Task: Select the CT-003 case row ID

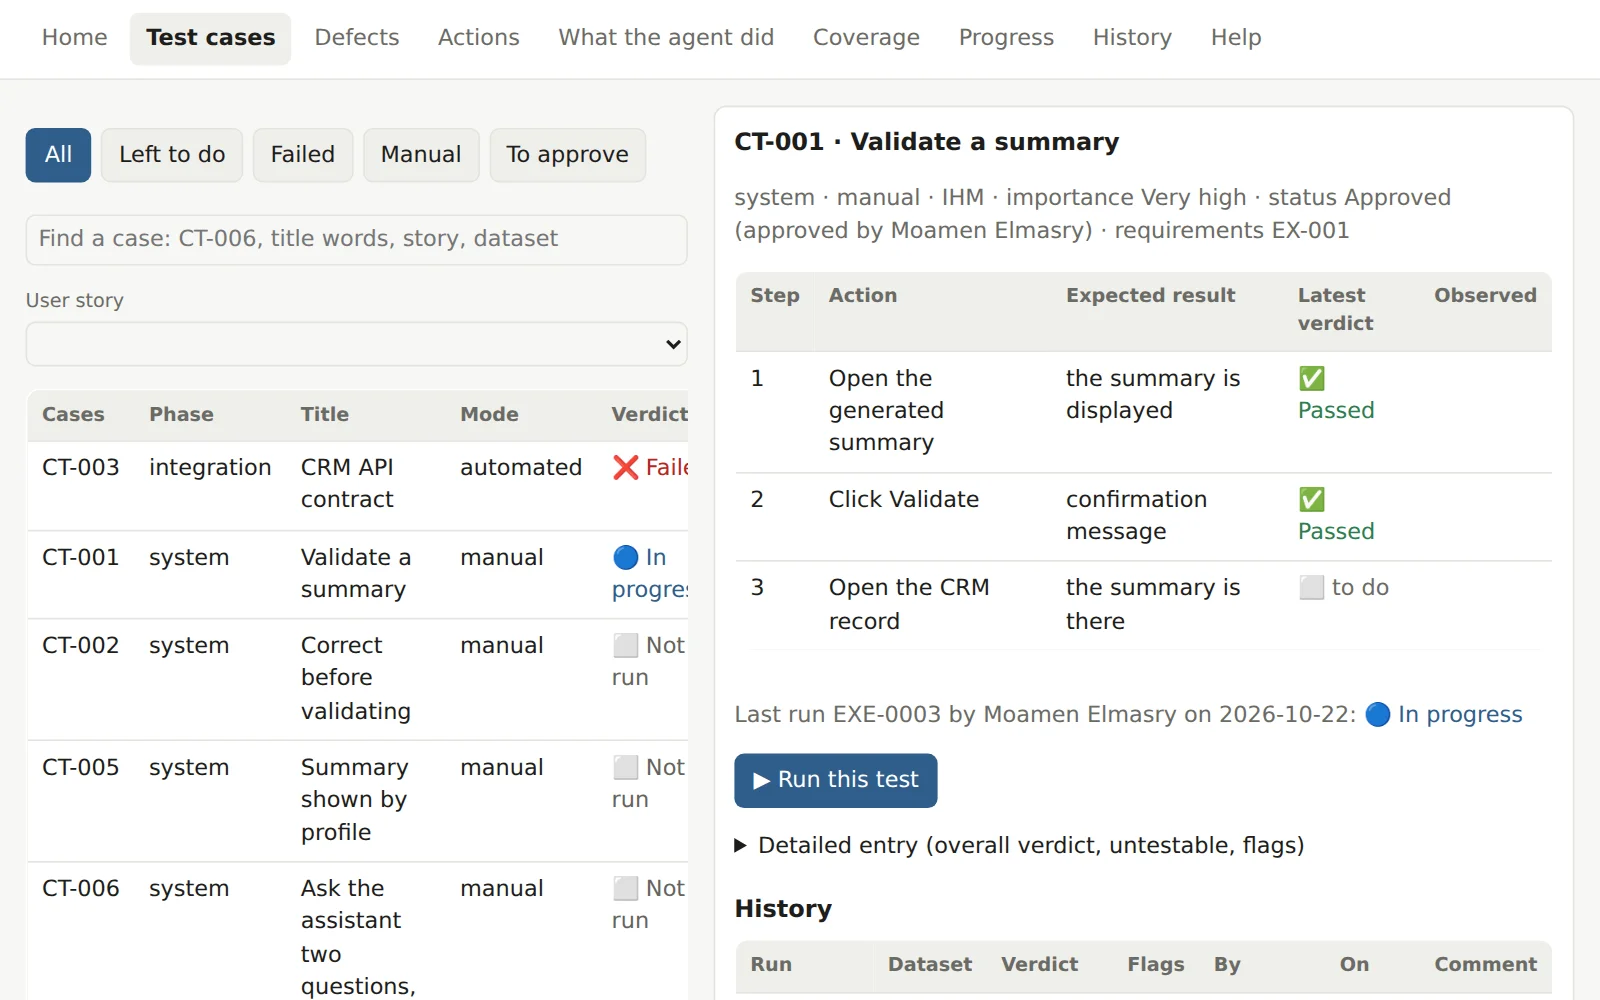Action: tap(80, 467)
